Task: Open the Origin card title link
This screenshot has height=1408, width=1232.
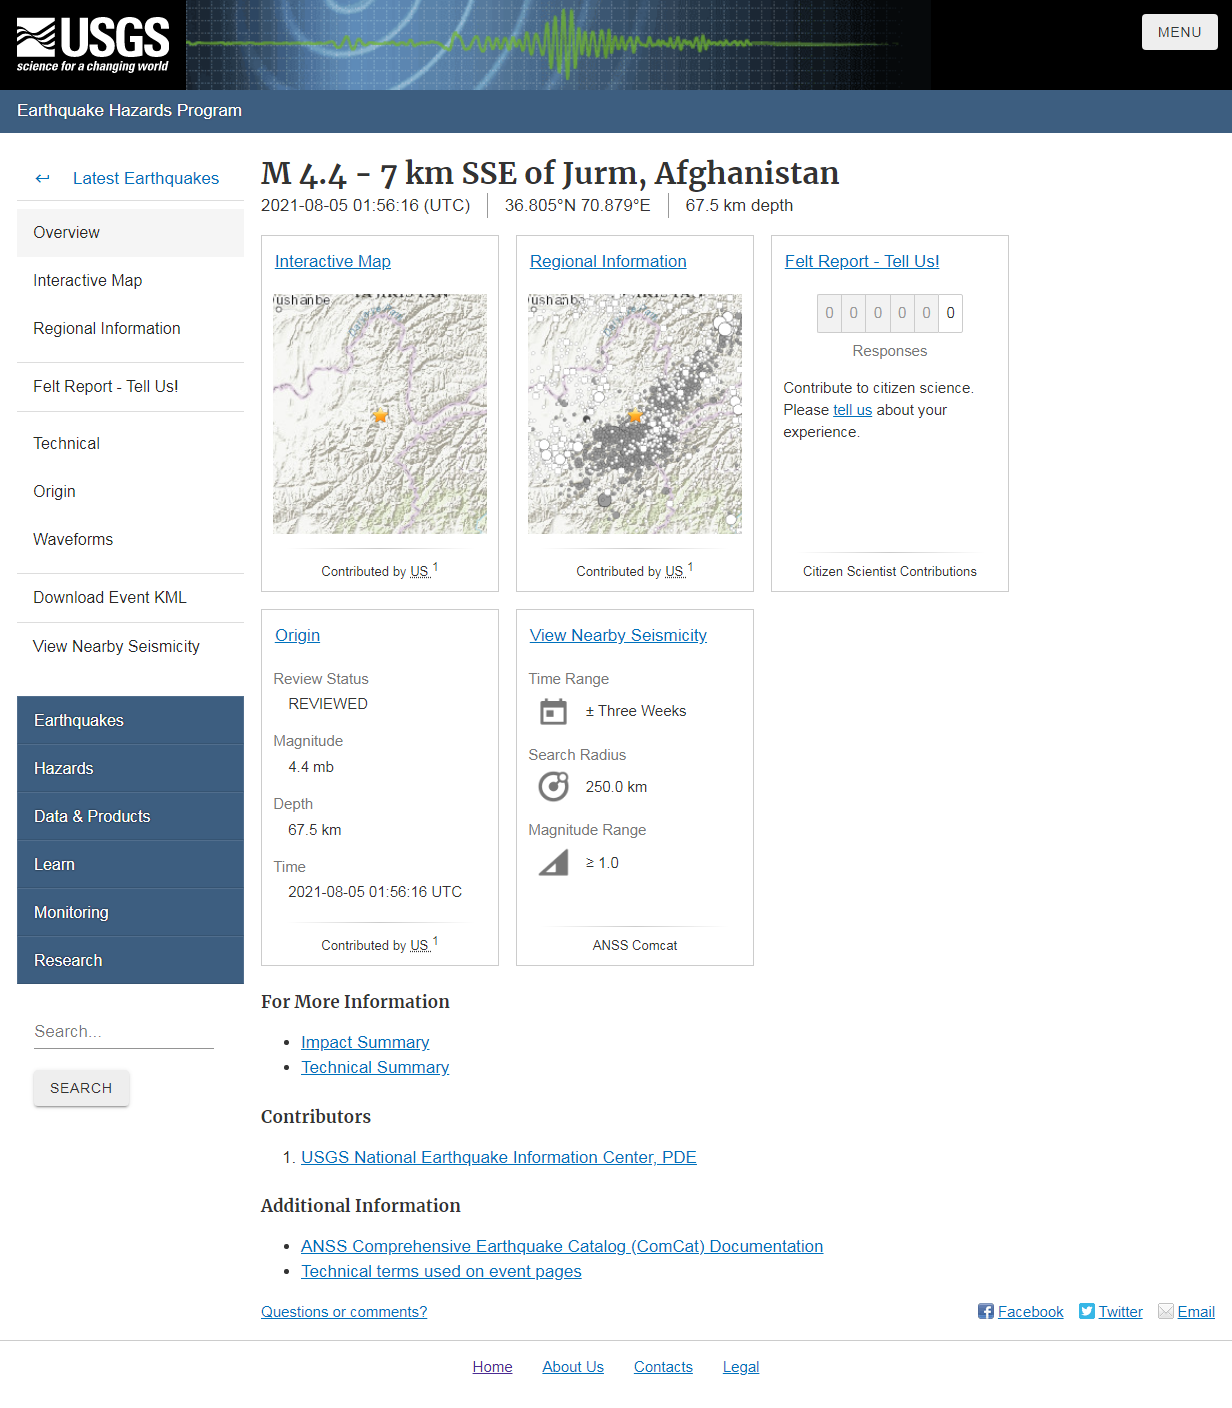Action: click(x=297, y=635)
